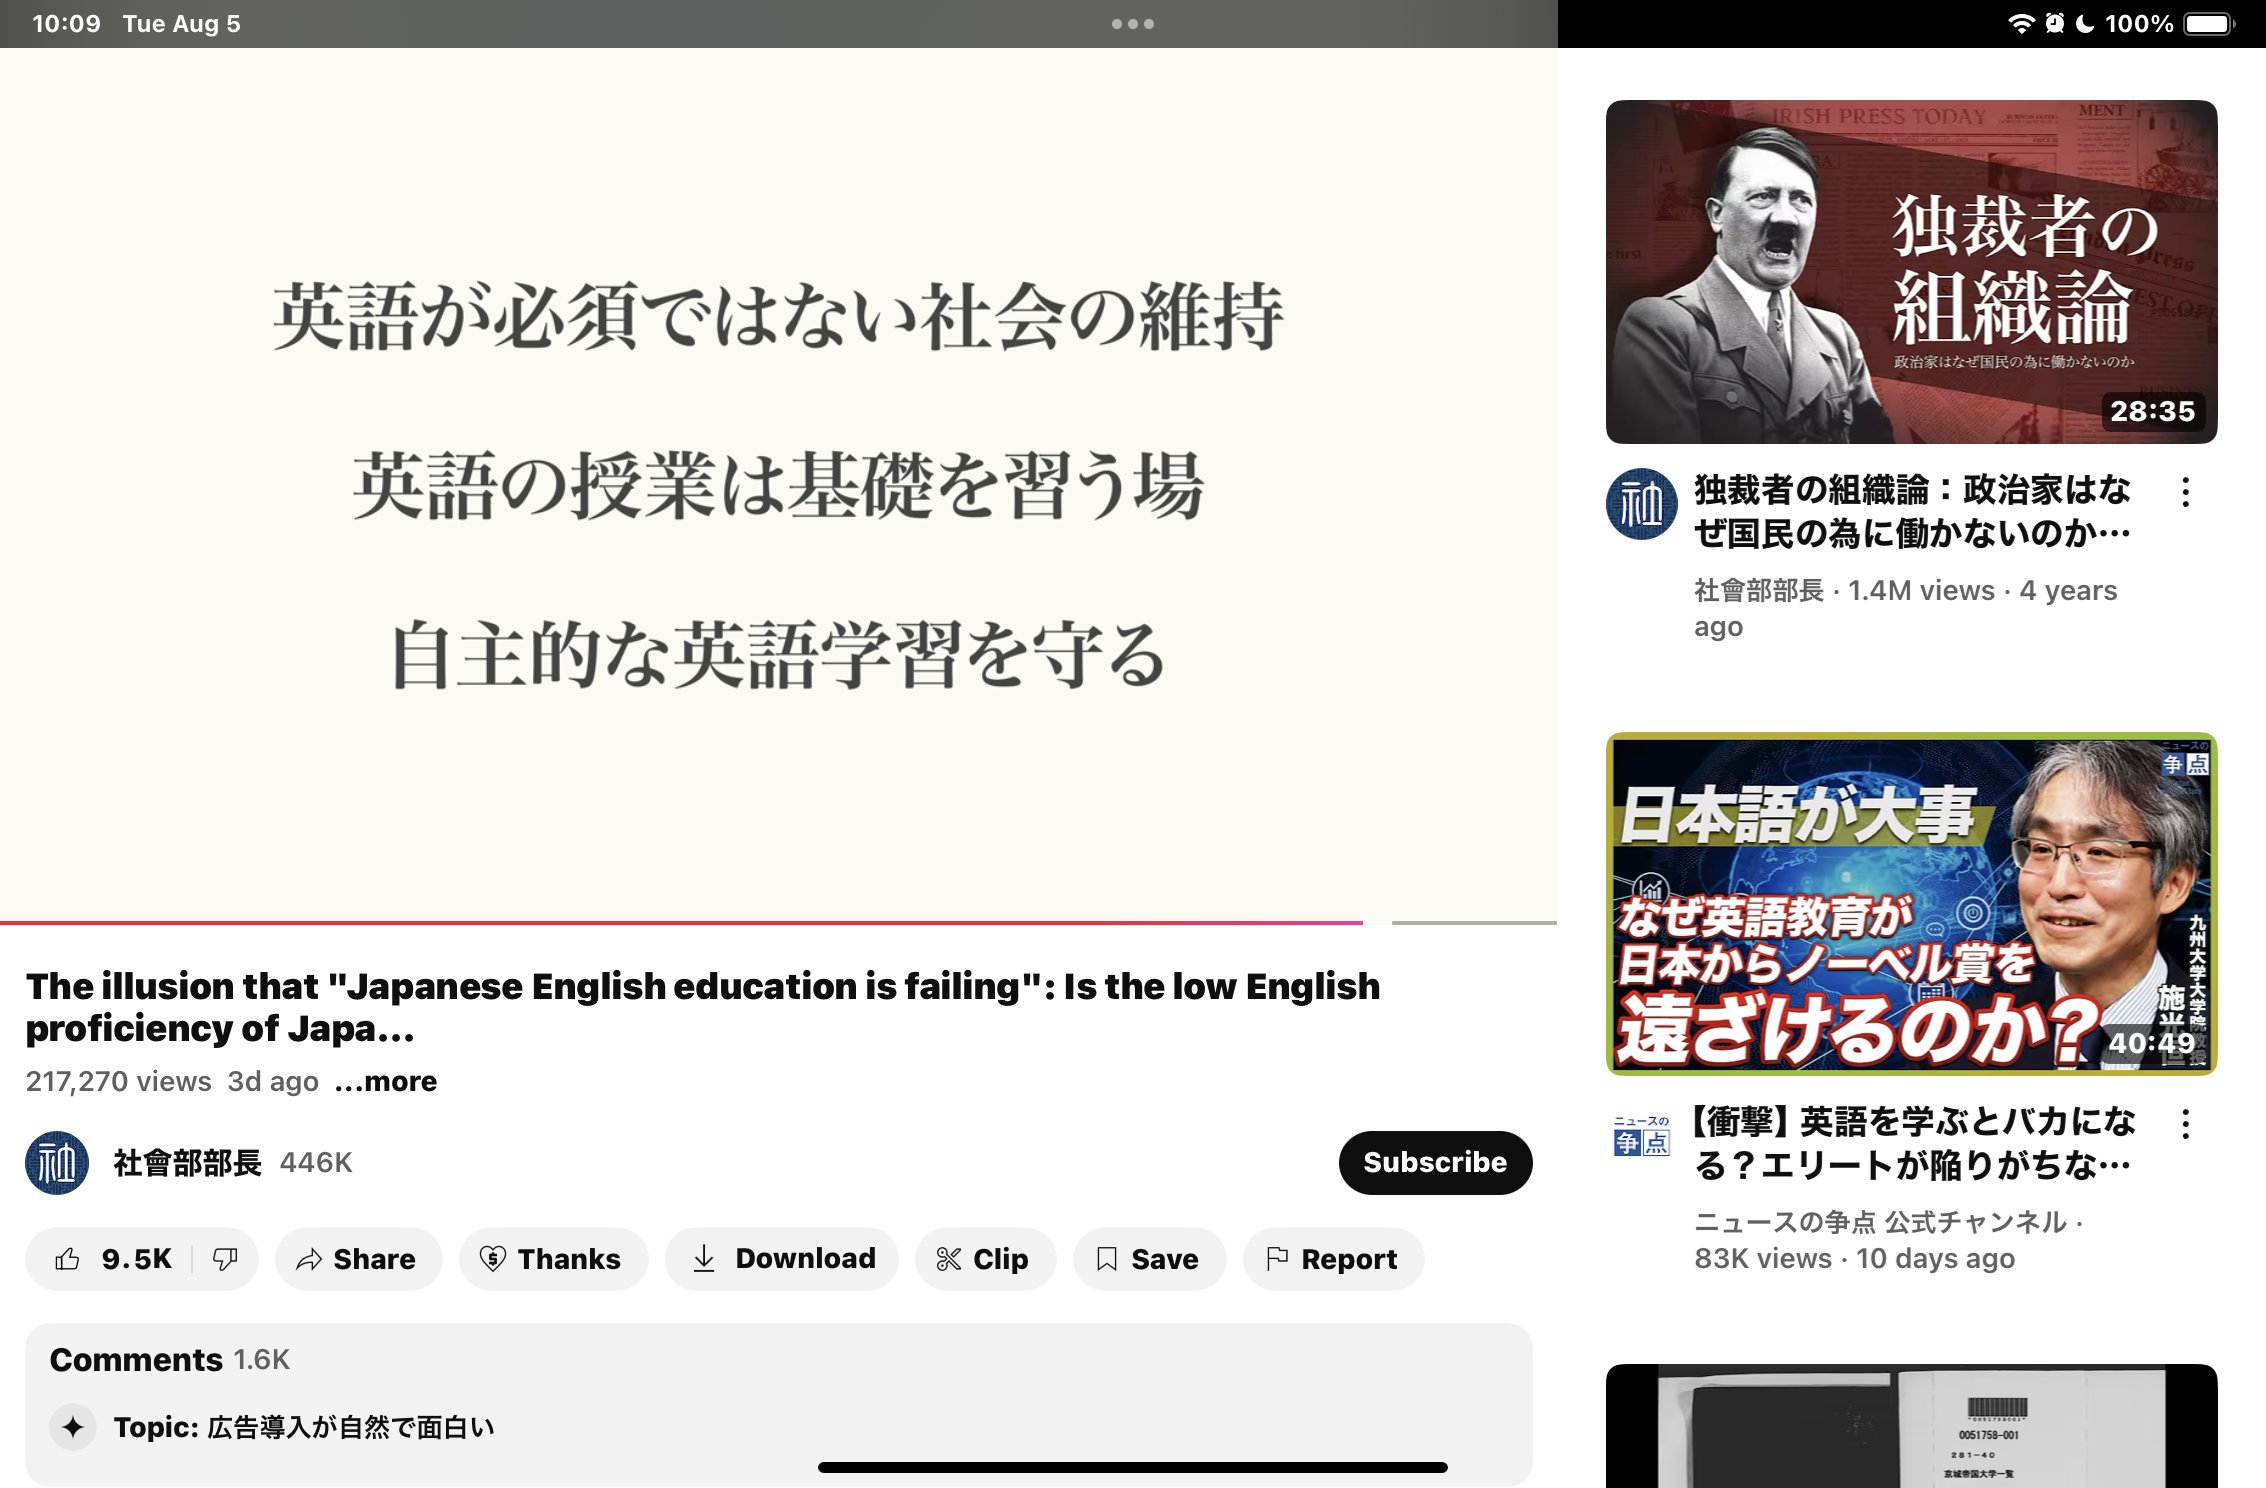The width and height of the screenshot is (2266, 1488).
Task: Expand the description with ...more
Action: 386,1081
